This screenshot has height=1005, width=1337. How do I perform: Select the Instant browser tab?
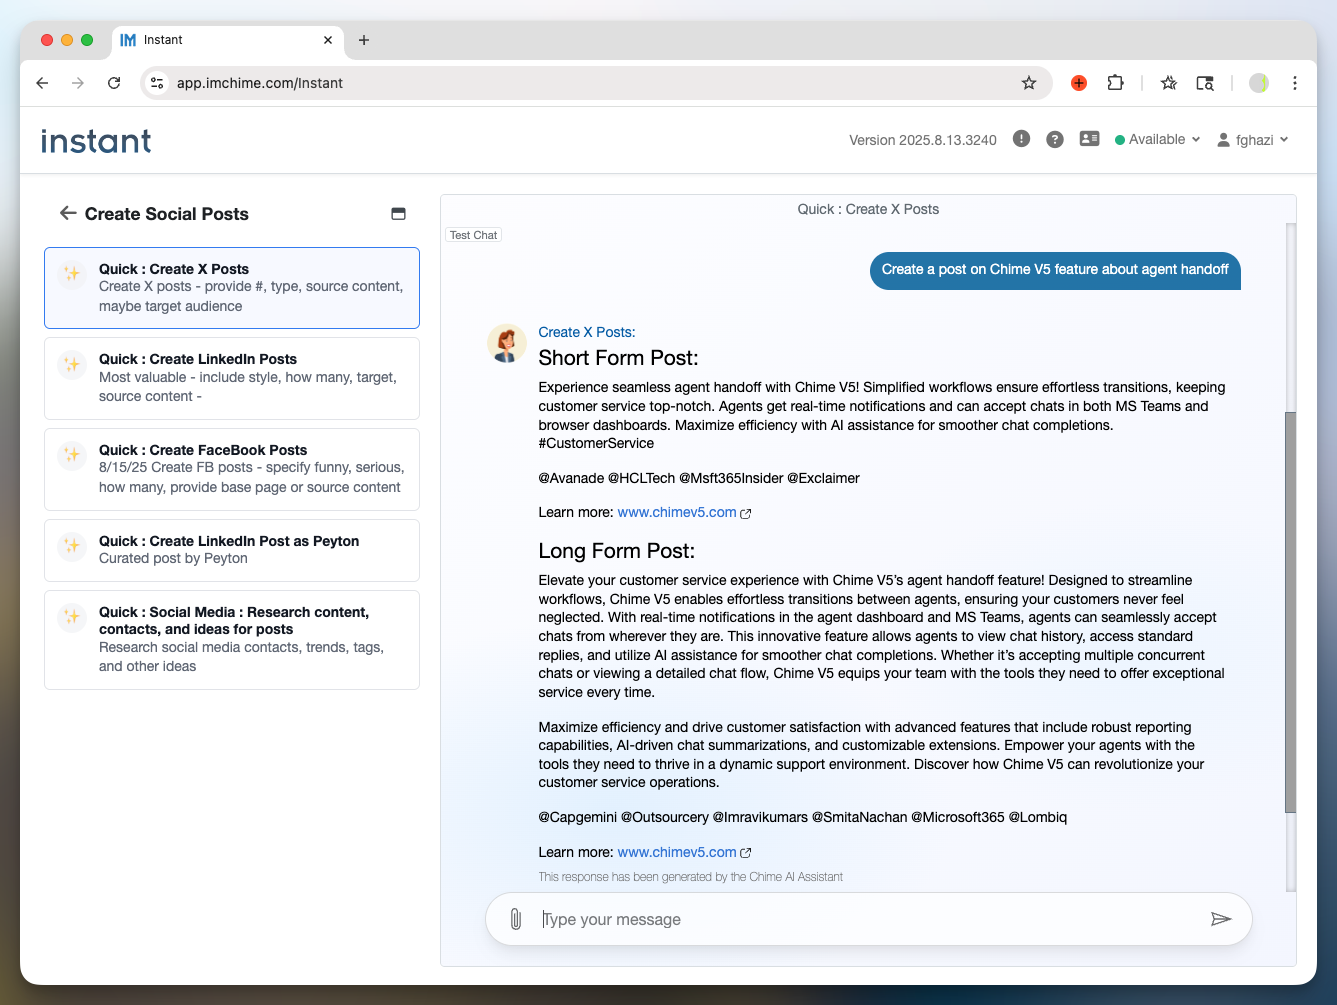pos(227,40)
